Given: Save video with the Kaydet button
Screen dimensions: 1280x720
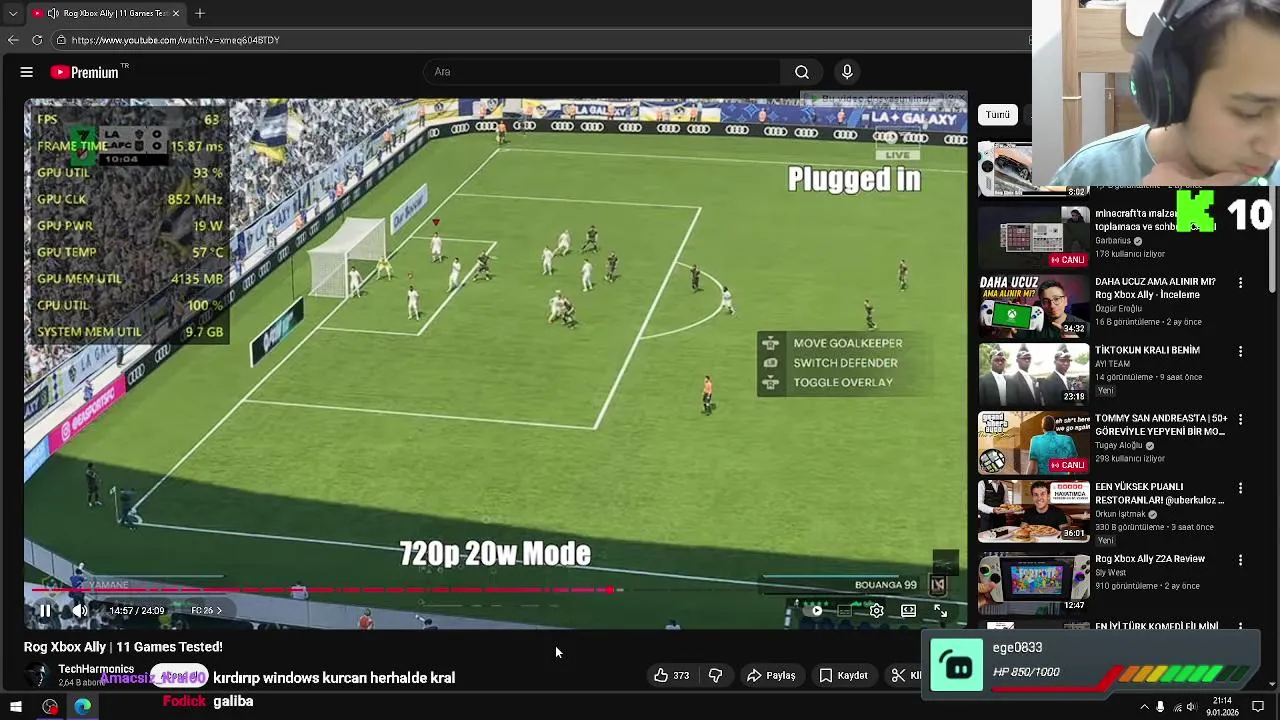Looking at the screenshot, I should point(843,676).
